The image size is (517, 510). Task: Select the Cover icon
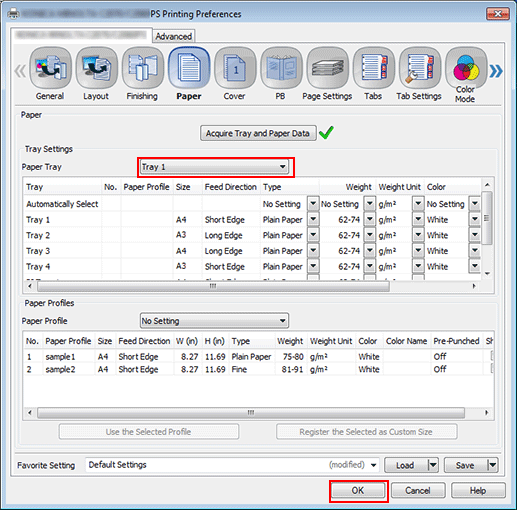click(235, 68)
